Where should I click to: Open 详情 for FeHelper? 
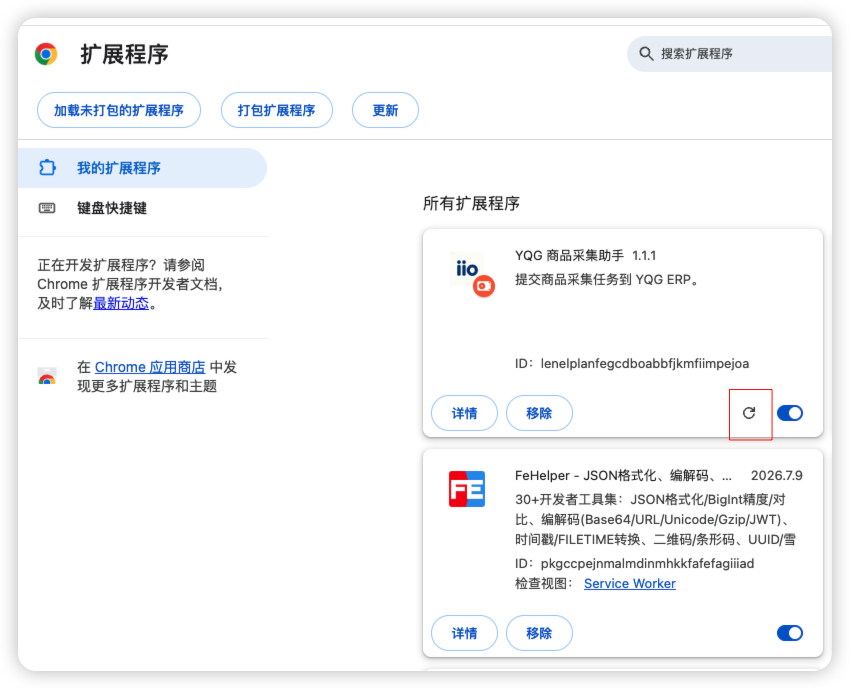[464, 633]
